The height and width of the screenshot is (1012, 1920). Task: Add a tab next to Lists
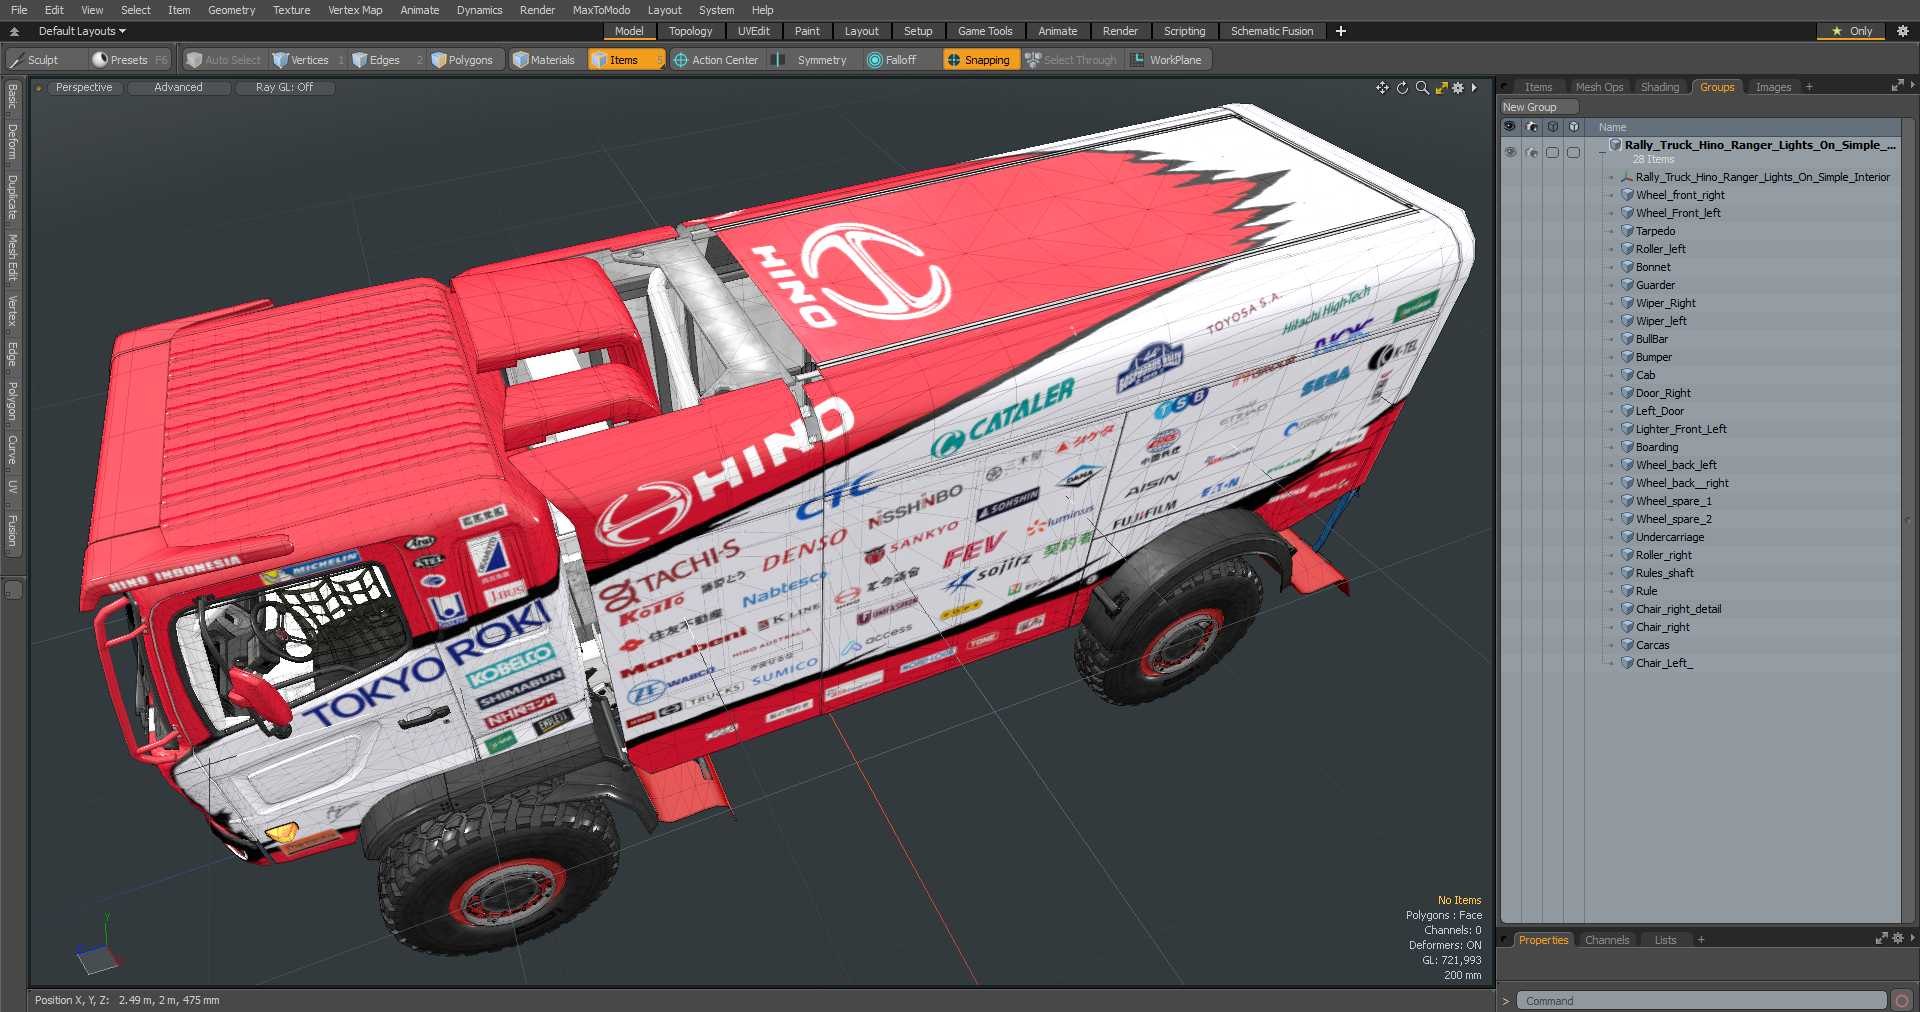(x=1701, y=940)
